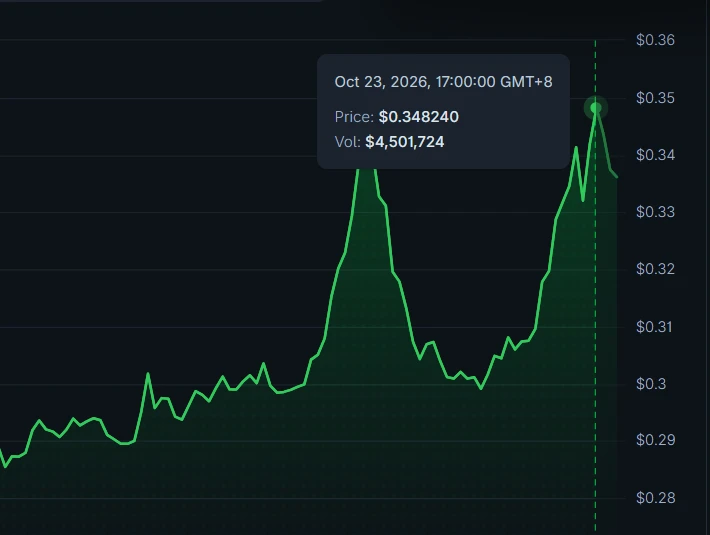Click the $0.3 axis label
The height and width of the screenshot is (535, 710).
coord(651,384)
